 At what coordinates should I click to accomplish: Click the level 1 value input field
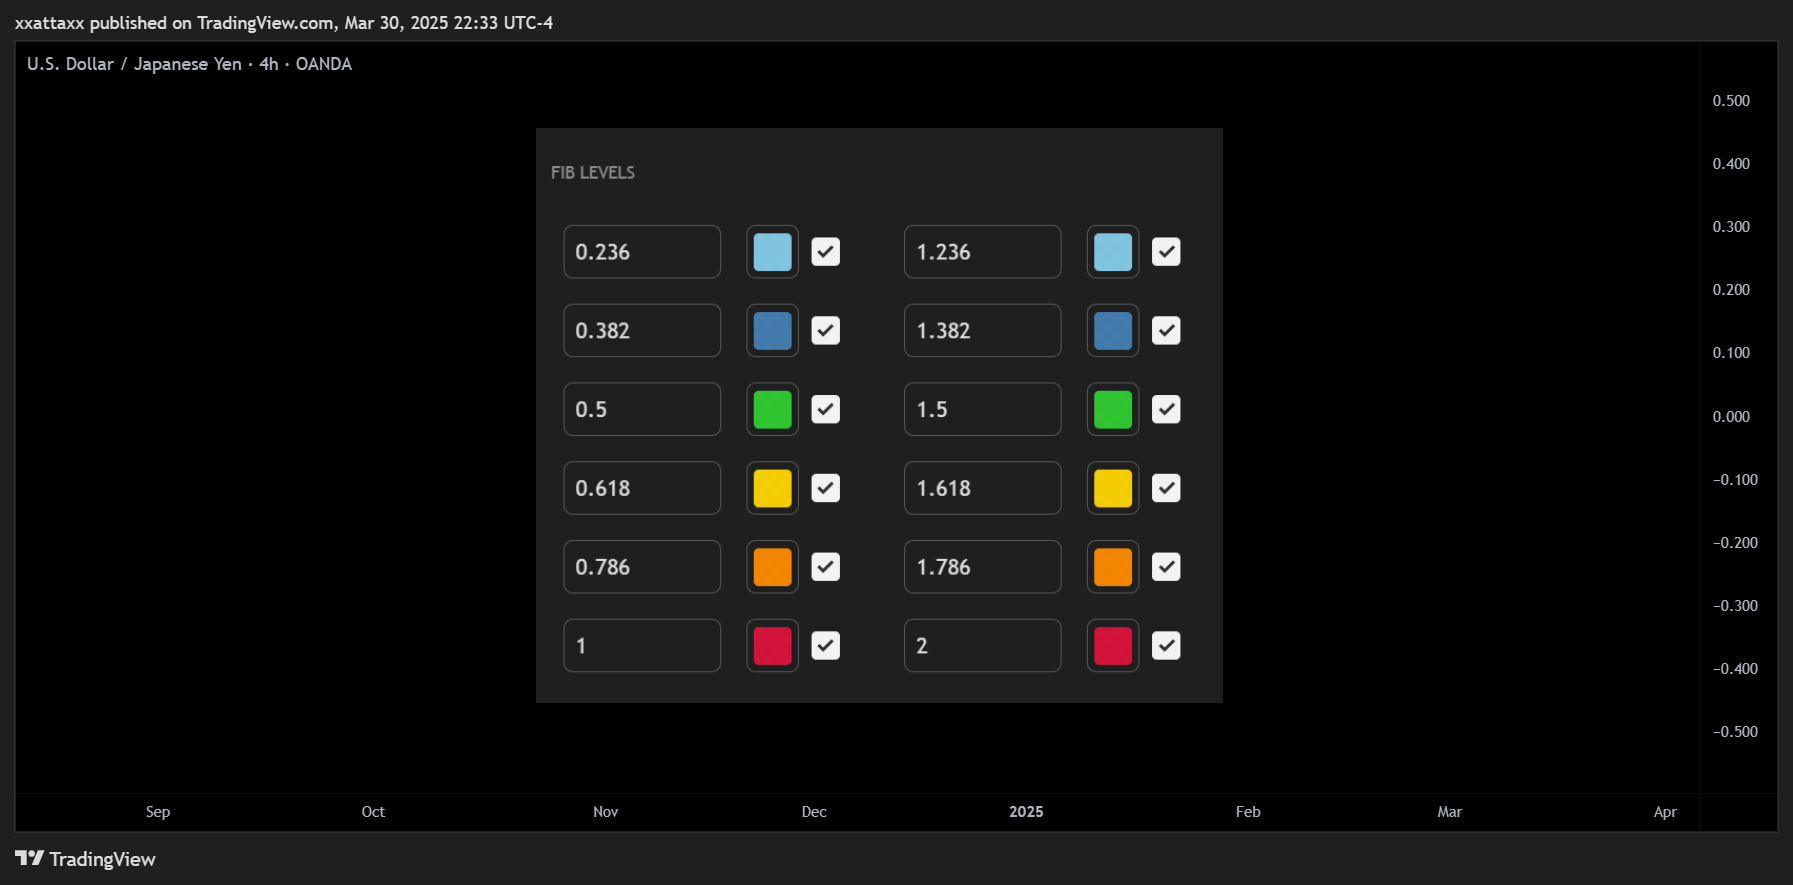click(x=642, y=646)
